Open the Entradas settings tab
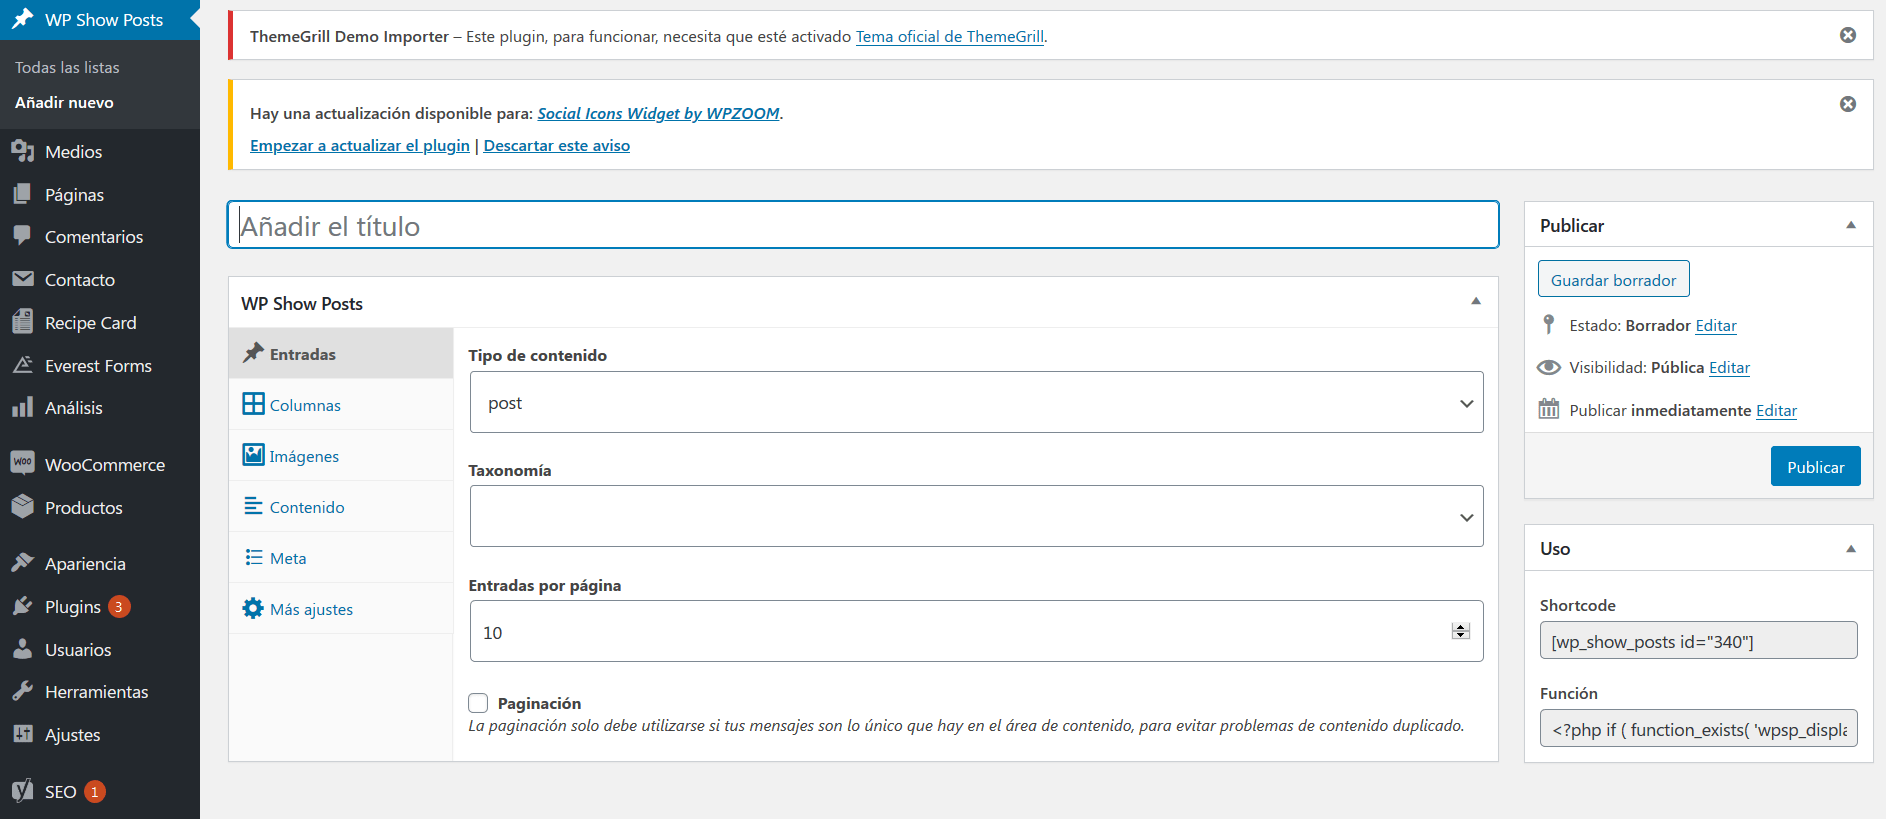 [341, 353]
